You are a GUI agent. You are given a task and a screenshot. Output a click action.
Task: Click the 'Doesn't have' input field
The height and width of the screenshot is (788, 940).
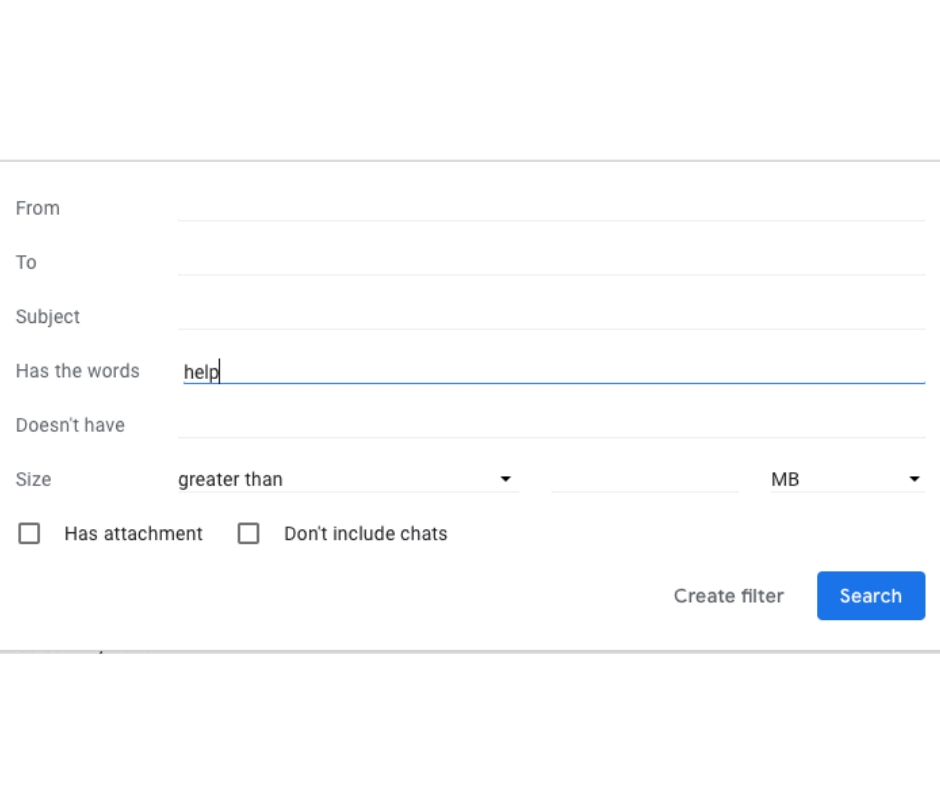[x=552, y=425]
